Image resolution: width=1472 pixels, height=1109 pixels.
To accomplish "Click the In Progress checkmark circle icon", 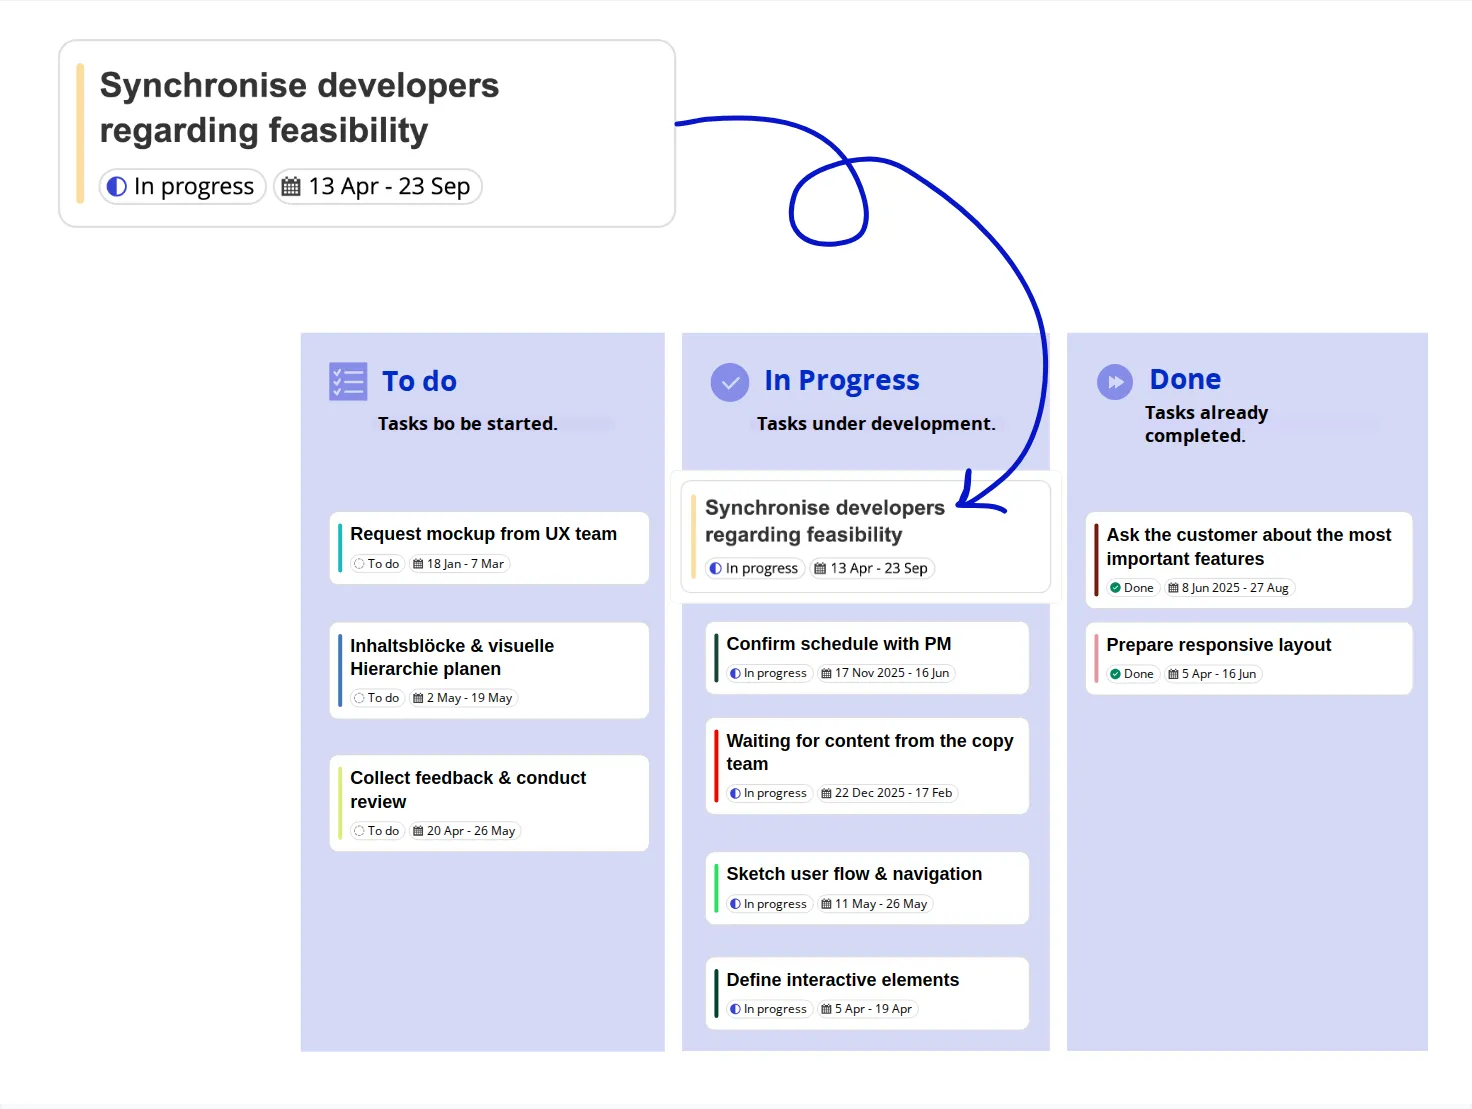I will tap(729, 382).
